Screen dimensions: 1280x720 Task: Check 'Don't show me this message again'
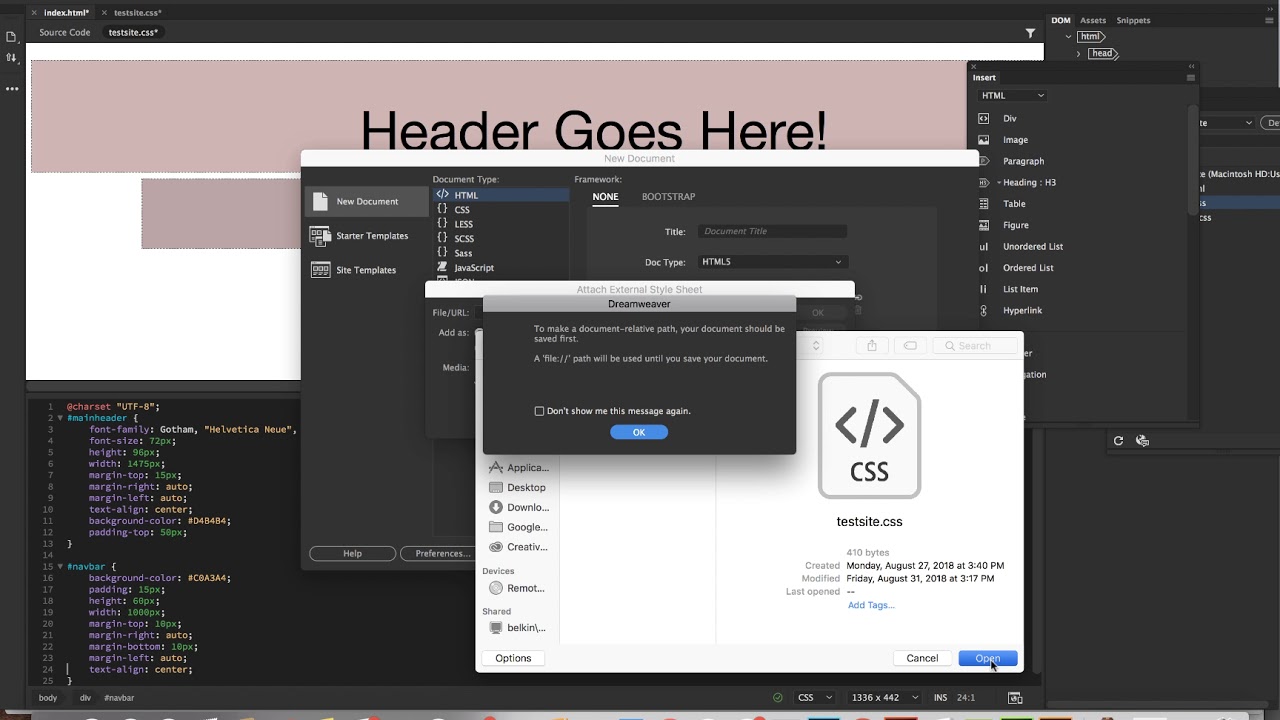(x=540, y=411)
